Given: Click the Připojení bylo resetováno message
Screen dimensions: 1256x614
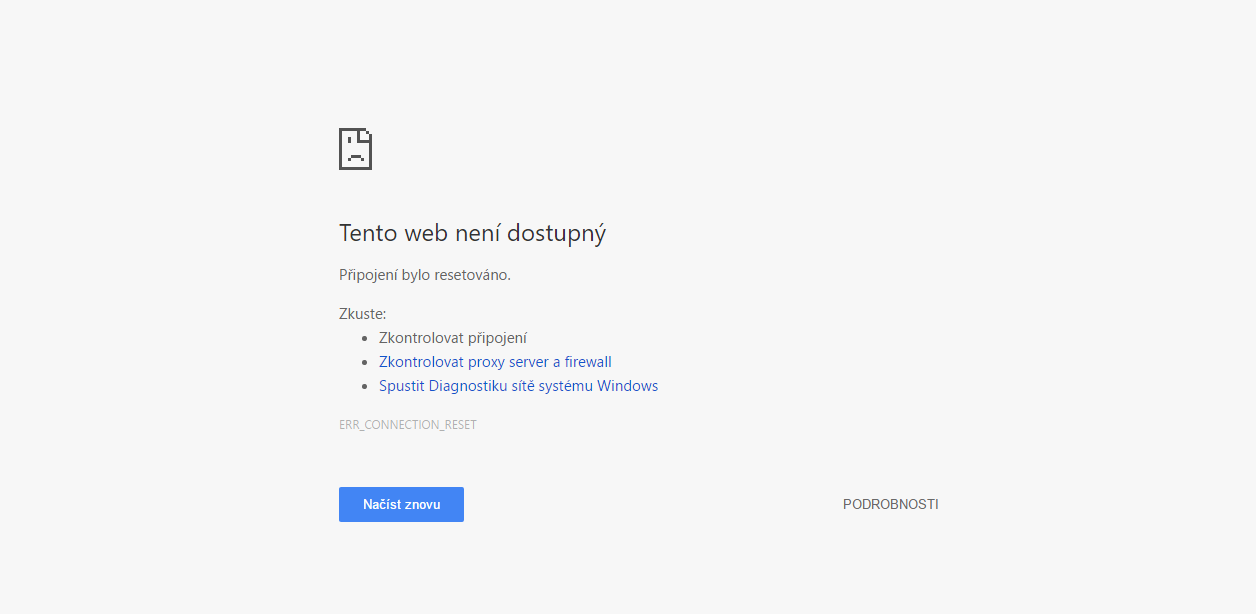Looking at the screenshot, I should (x=425, y=275).
